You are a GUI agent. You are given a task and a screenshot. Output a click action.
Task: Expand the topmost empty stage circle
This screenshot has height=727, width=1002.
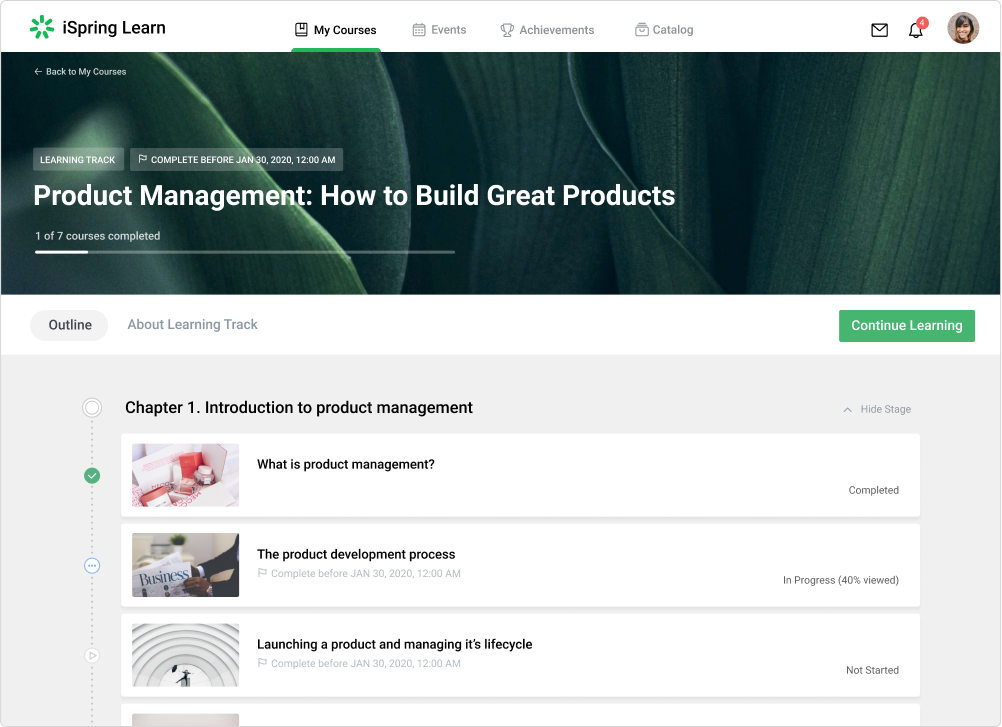[92, 407]
